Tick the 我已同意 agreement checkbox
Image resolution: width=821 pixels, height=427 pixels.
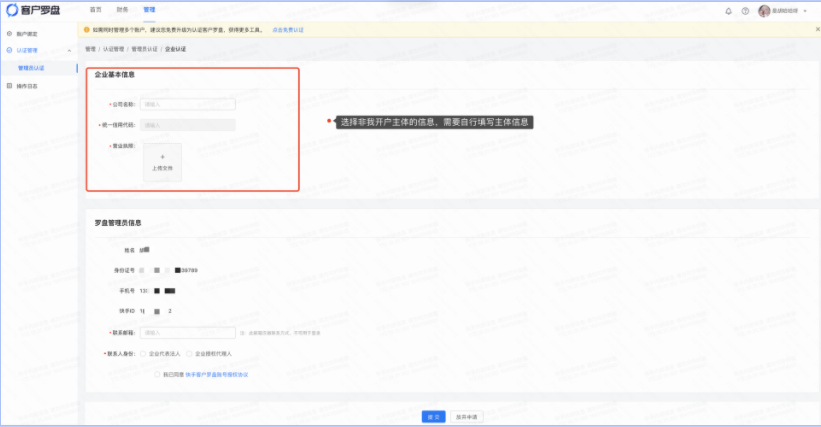(x=157, y=375)
